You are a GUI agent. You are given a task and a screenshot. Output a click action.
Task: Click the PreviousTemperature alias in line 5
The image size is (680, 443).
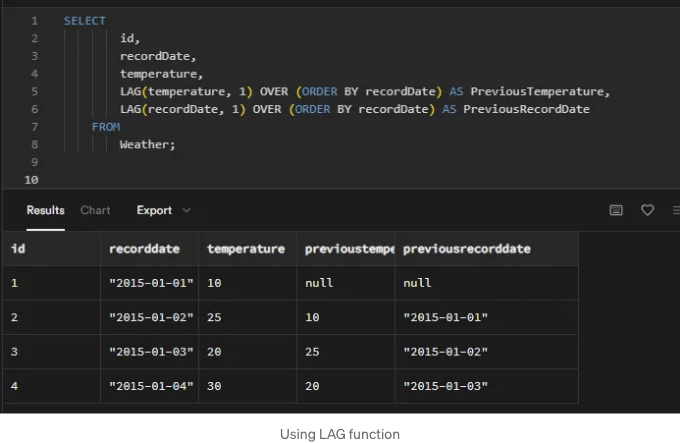(537, 91)
